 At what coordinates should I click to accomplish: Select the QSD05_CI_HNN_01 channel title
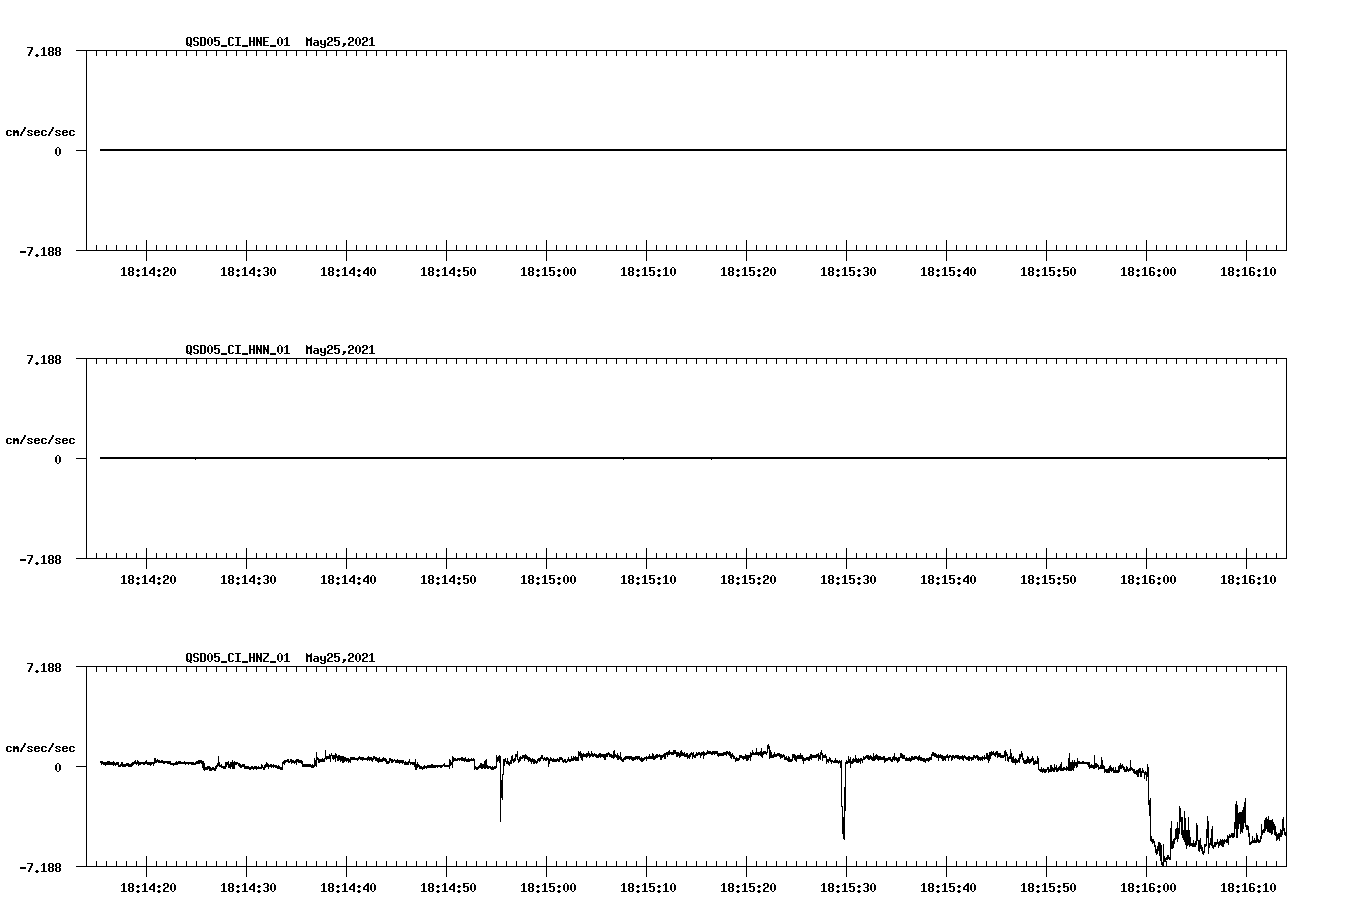click(x=240, y=350)
